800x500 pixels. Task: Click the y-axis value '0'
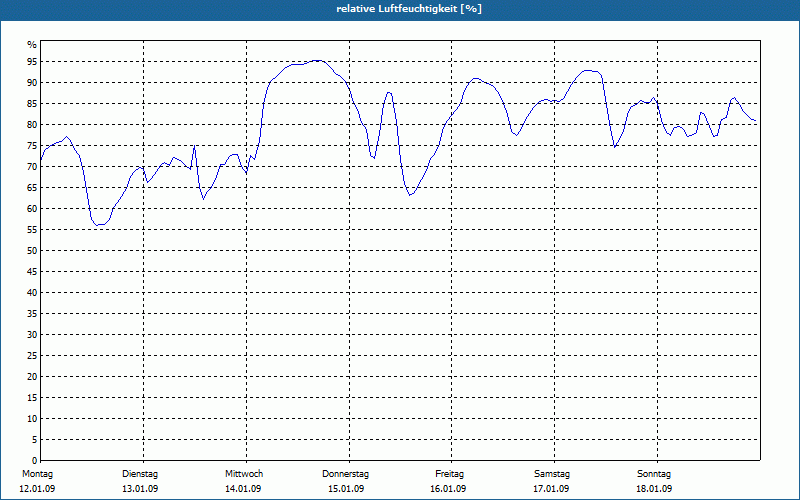tap(34, 461)
